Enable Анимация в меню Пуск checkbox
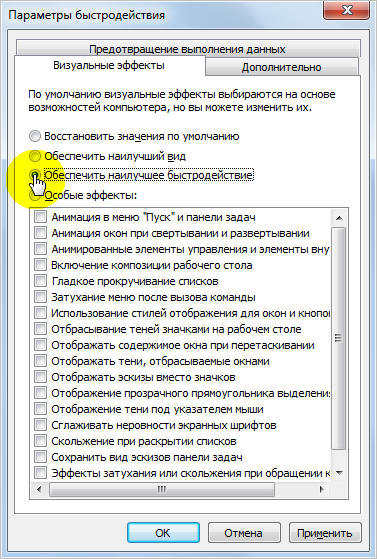Image resolution: width=377 pixels, height=559 pixels. pyautogui.click(x=40, y=217)
